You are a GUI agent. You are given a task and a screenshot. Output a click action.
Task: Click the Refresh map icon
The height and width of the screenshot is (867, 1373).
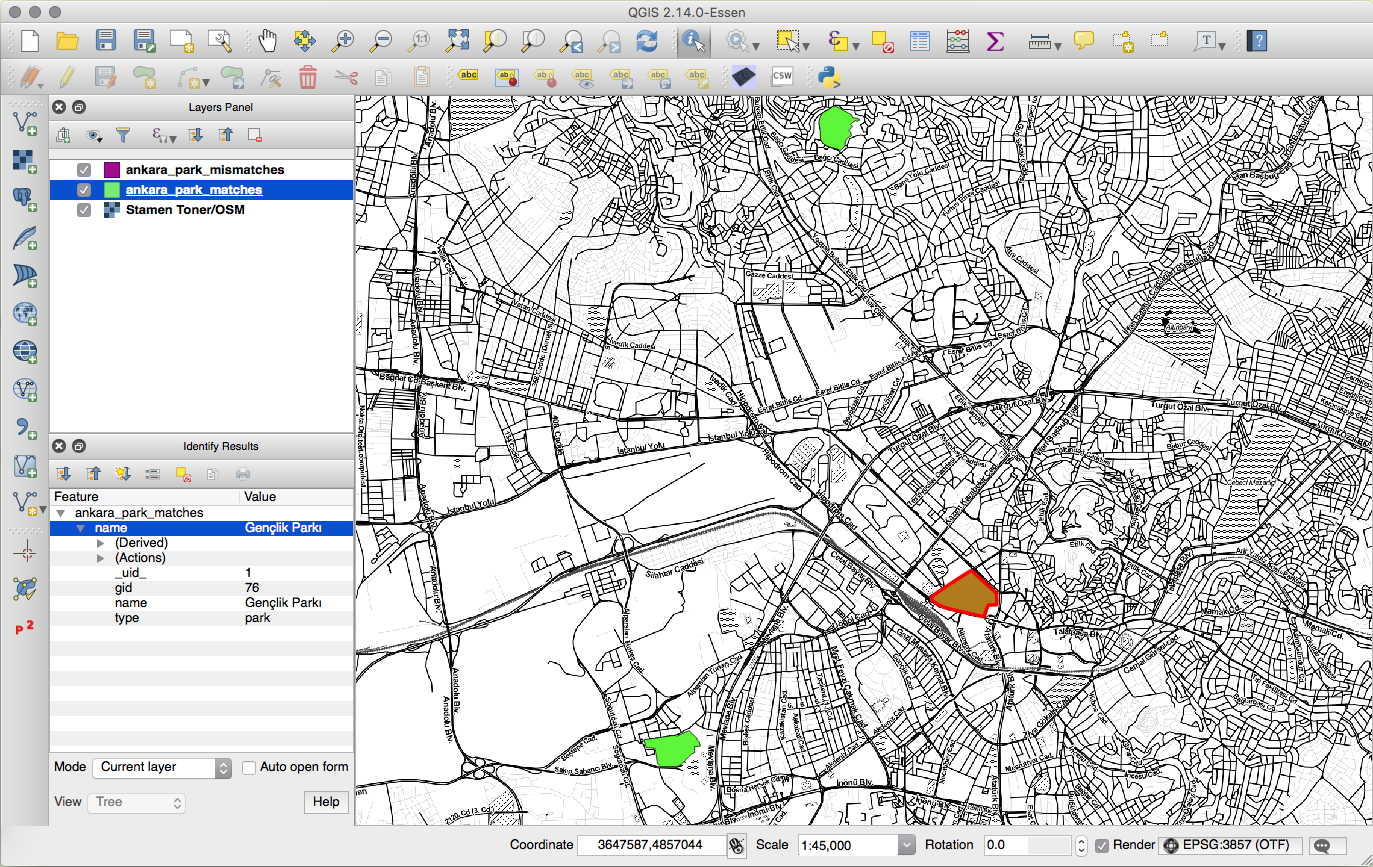click(647, 41)
